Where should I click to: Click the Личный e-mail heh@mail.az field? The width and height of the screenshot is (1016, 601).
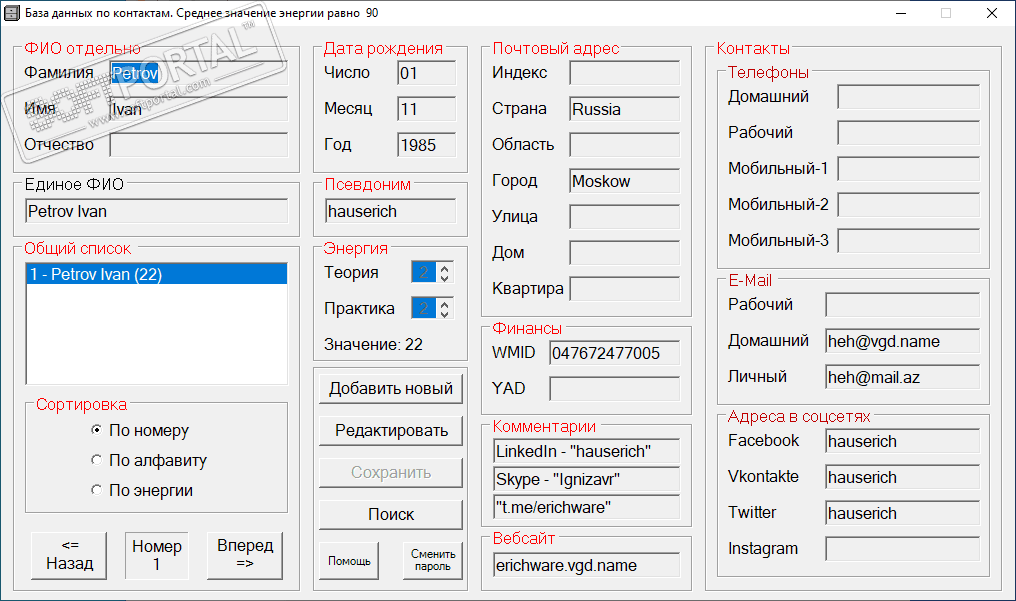[903, 377]
